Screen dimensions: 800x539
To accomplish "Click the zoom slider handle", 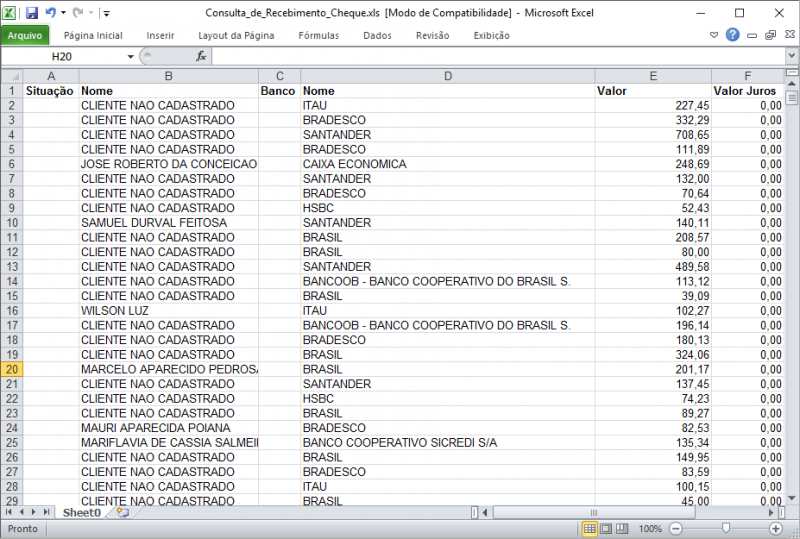I will (x=726, y=528).
